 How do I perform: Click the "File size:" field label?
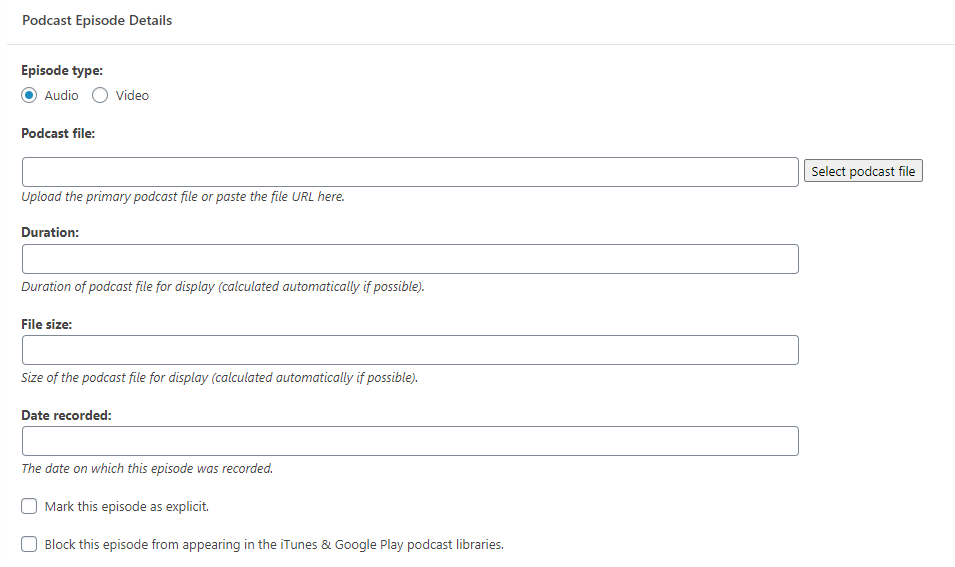pos(47,324)
